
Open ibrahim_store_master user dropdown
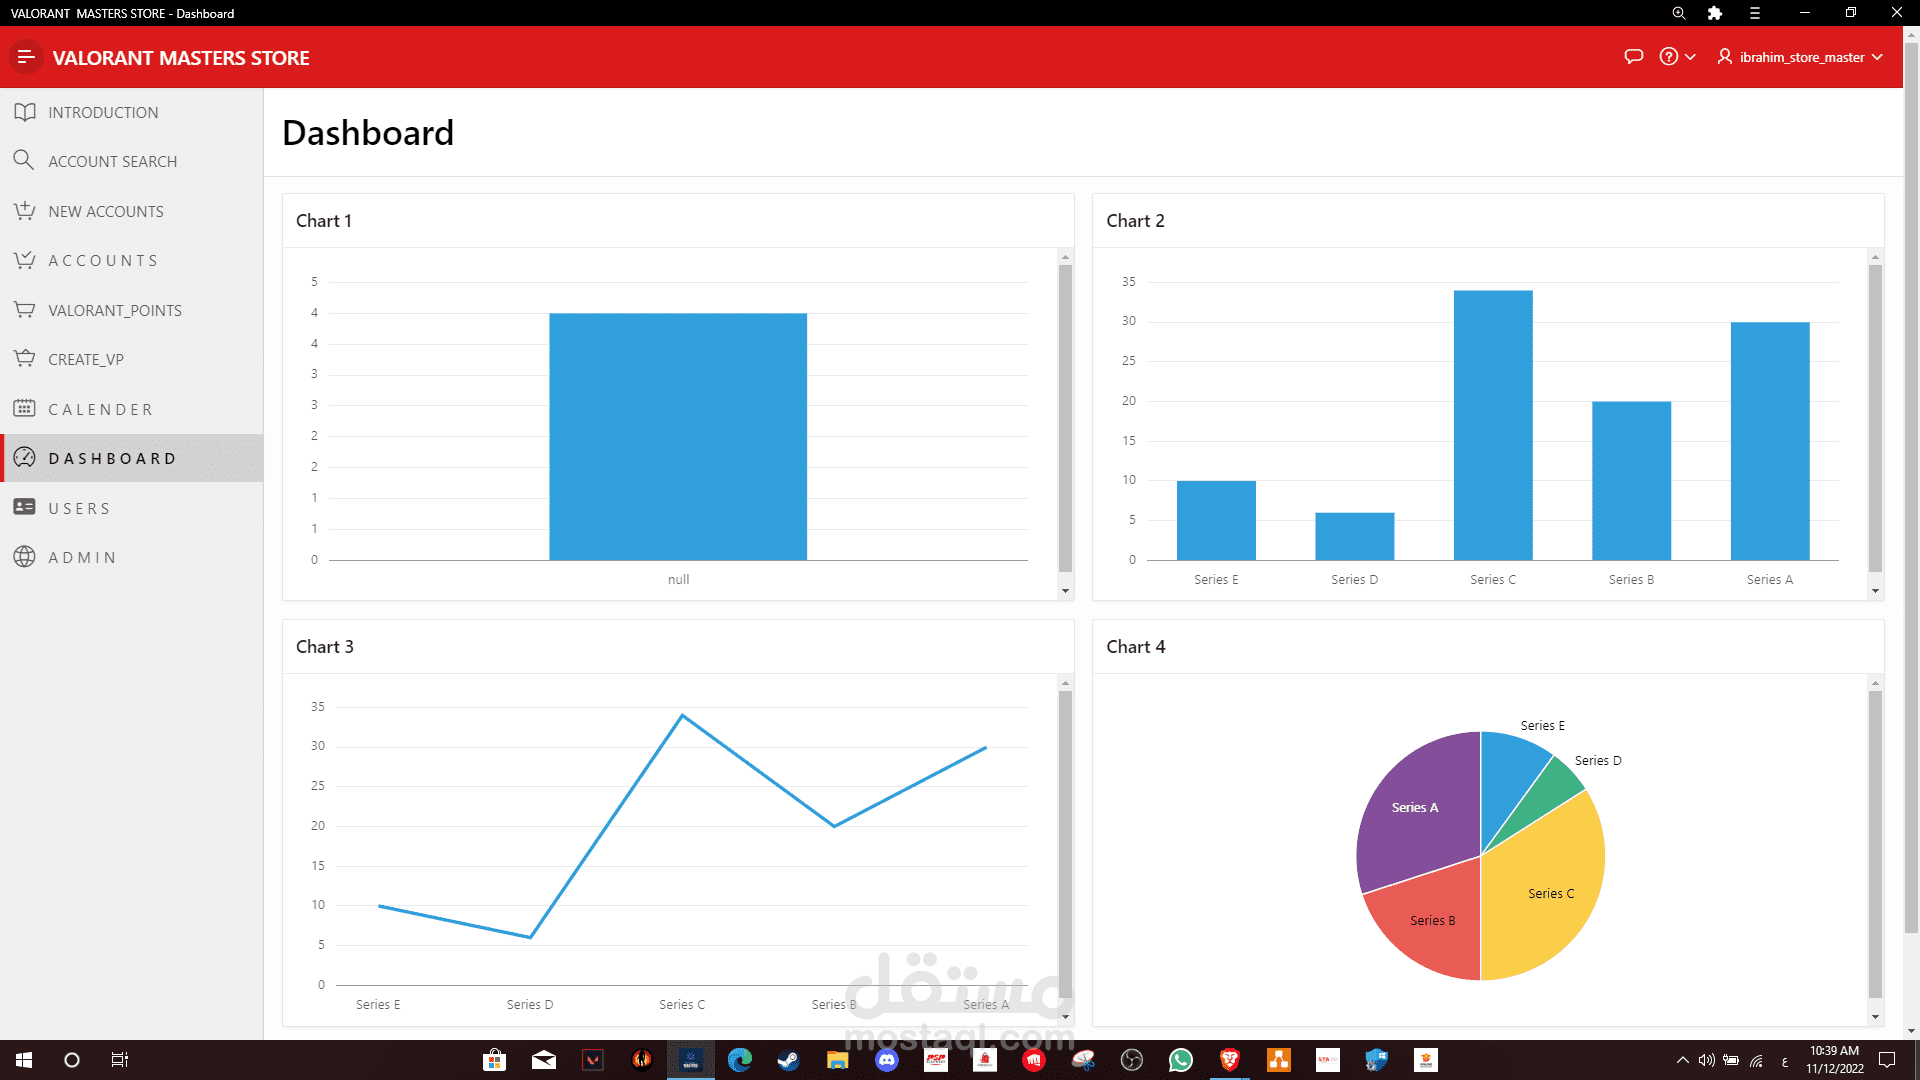click(1800, 57)
